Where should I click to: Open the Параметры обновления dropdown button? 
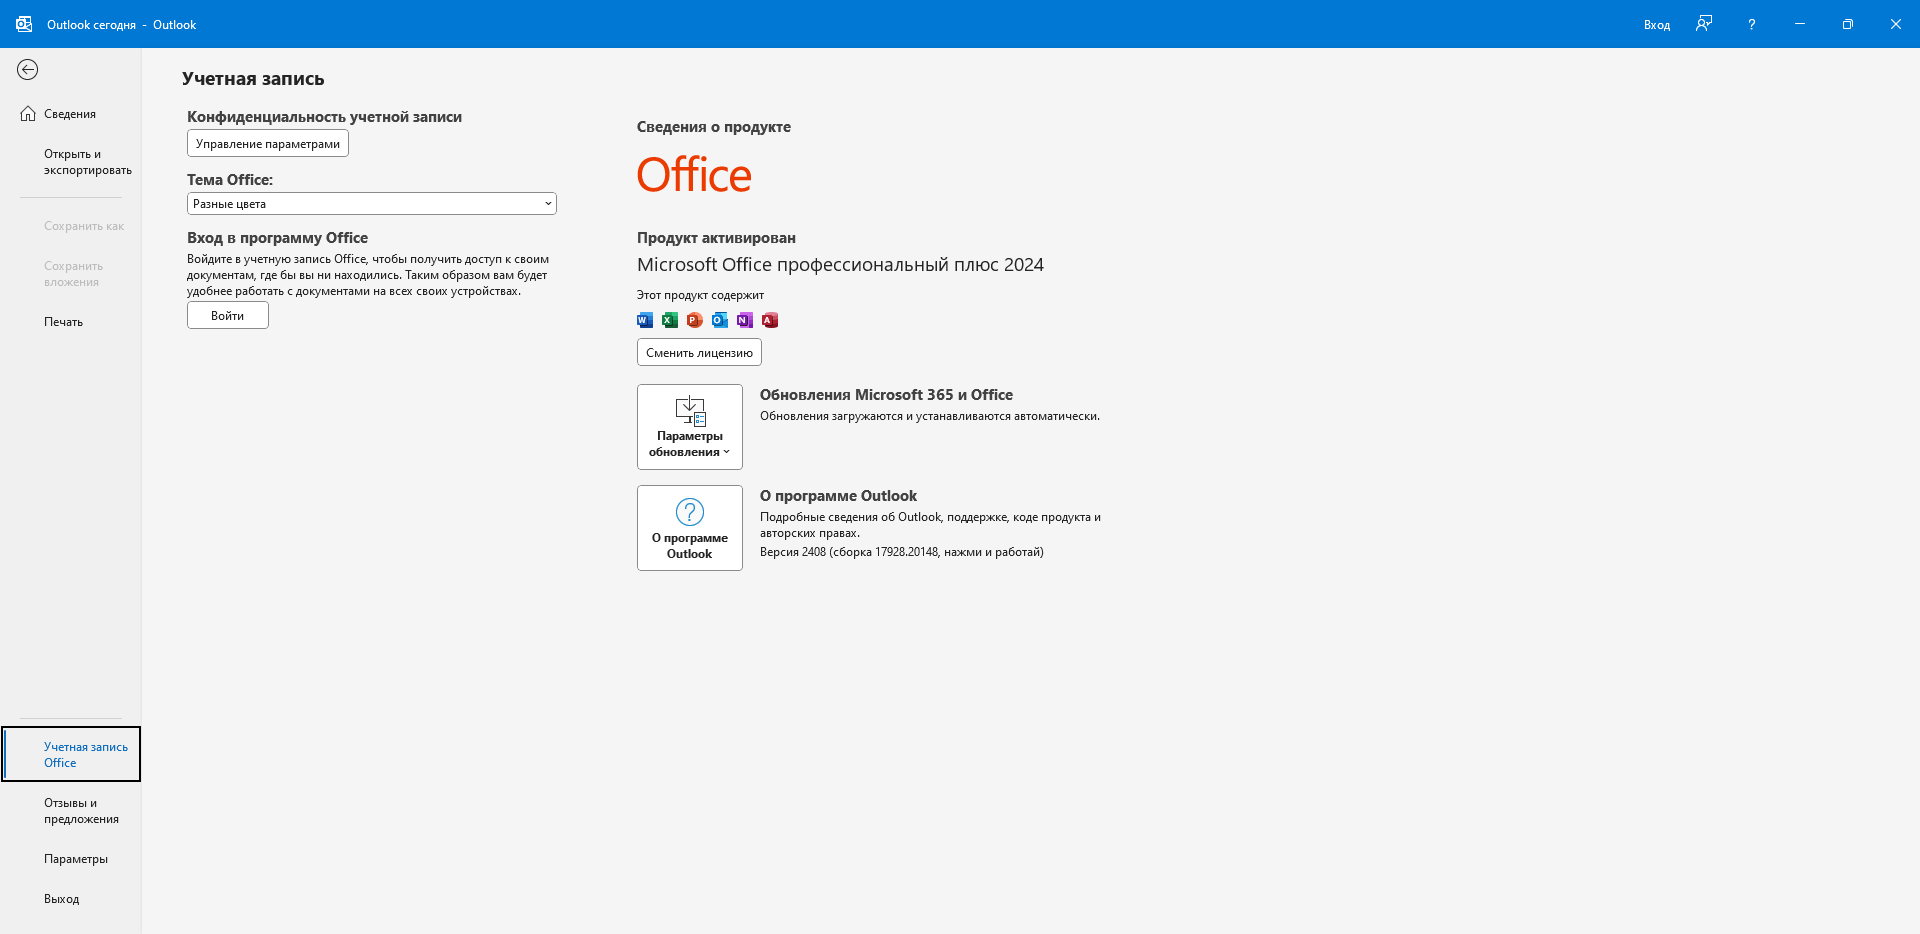point(690,427)
